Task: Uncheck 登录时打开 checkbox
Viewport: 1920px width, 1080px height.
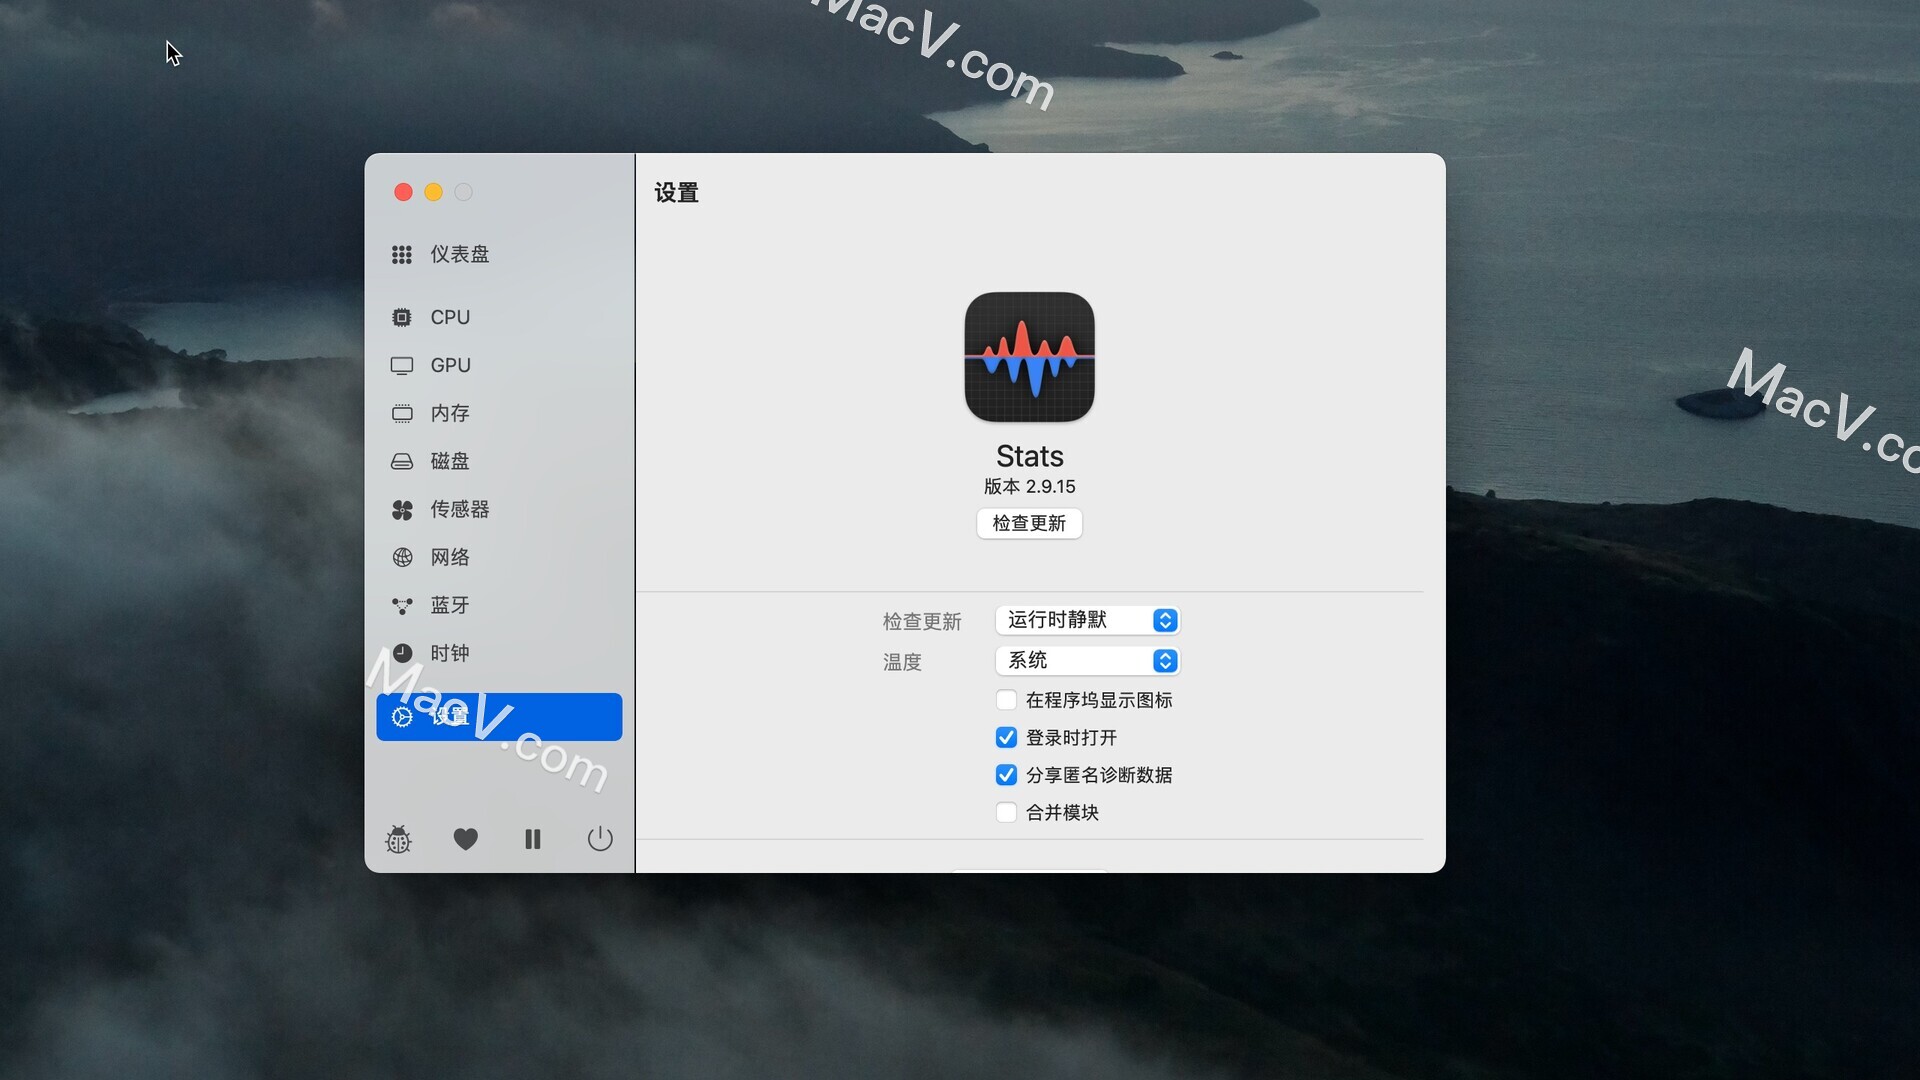Action: [1006, 738]
